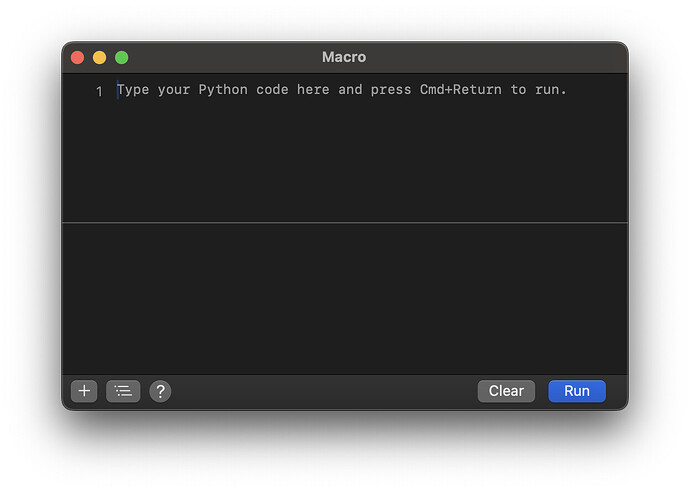Open help with the question mark button

[x=160, y=391]
